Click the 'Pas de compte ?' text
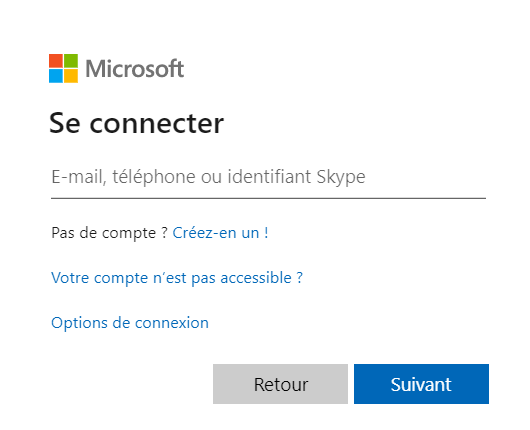Viewport: 530px width, 430px height. coord(110,233)
